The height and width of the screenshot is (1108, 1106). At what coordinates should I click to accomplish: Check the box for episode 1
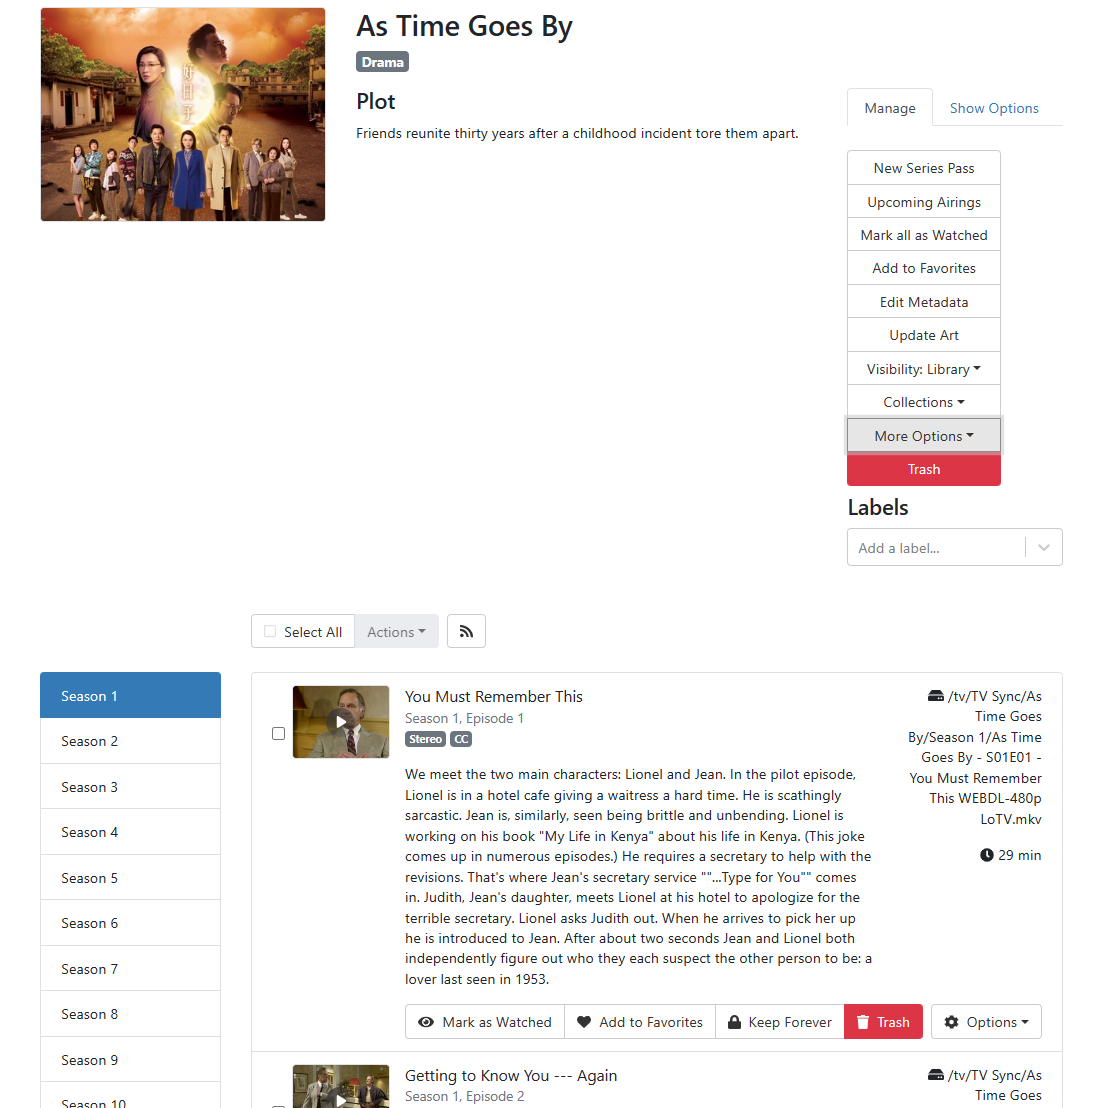click(x=278, y=733)
